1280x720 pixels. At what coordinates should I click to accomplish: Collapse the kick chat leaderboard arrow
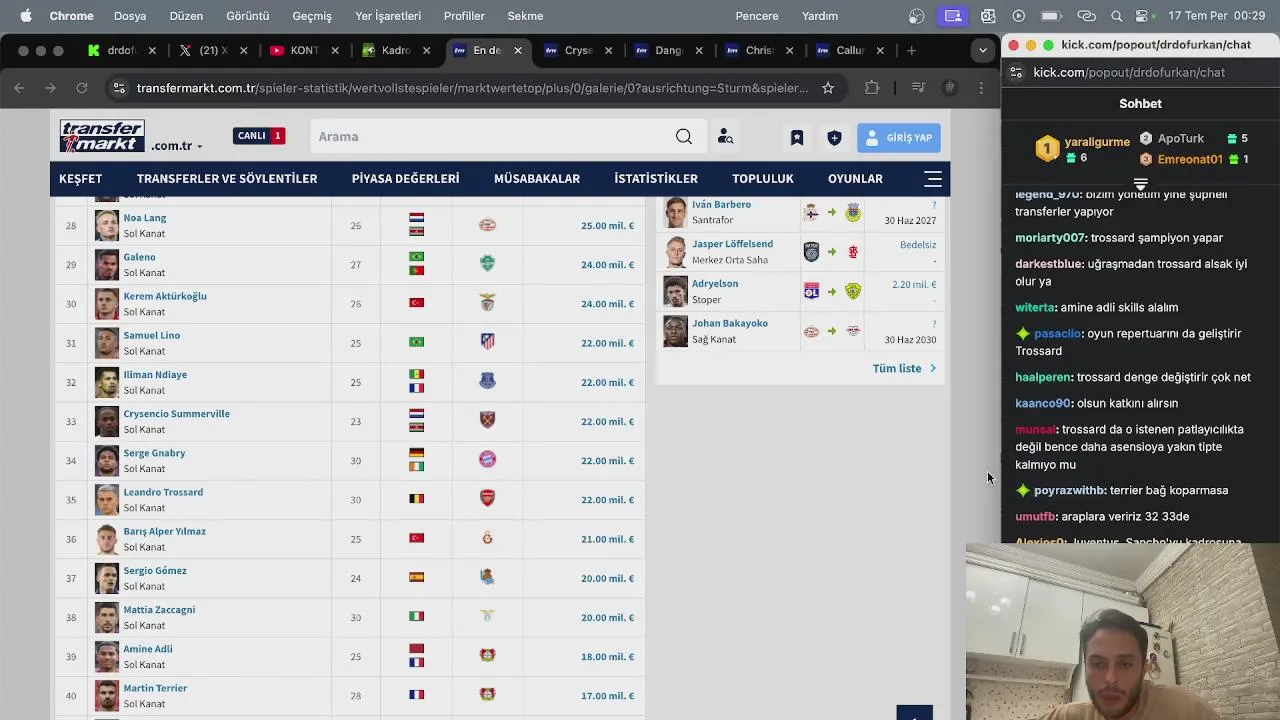(1140, 185)
